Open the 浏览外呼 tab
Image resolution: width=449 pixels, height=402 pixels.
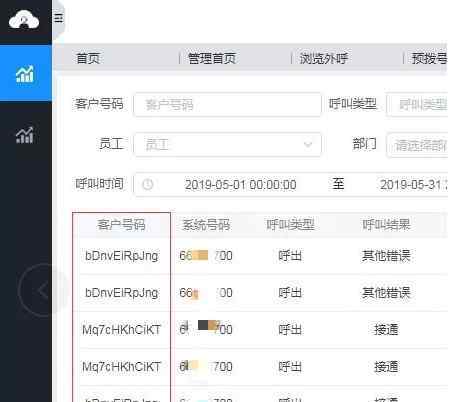324,59
